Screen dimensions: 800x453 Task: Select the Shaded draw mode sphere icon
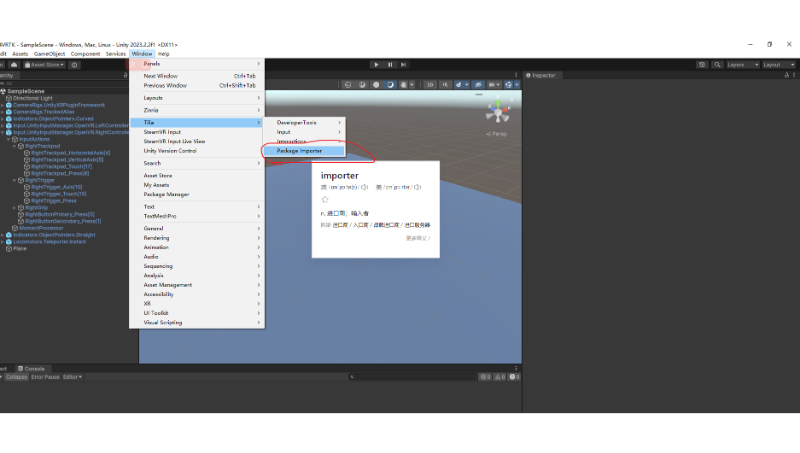point(376,85)
